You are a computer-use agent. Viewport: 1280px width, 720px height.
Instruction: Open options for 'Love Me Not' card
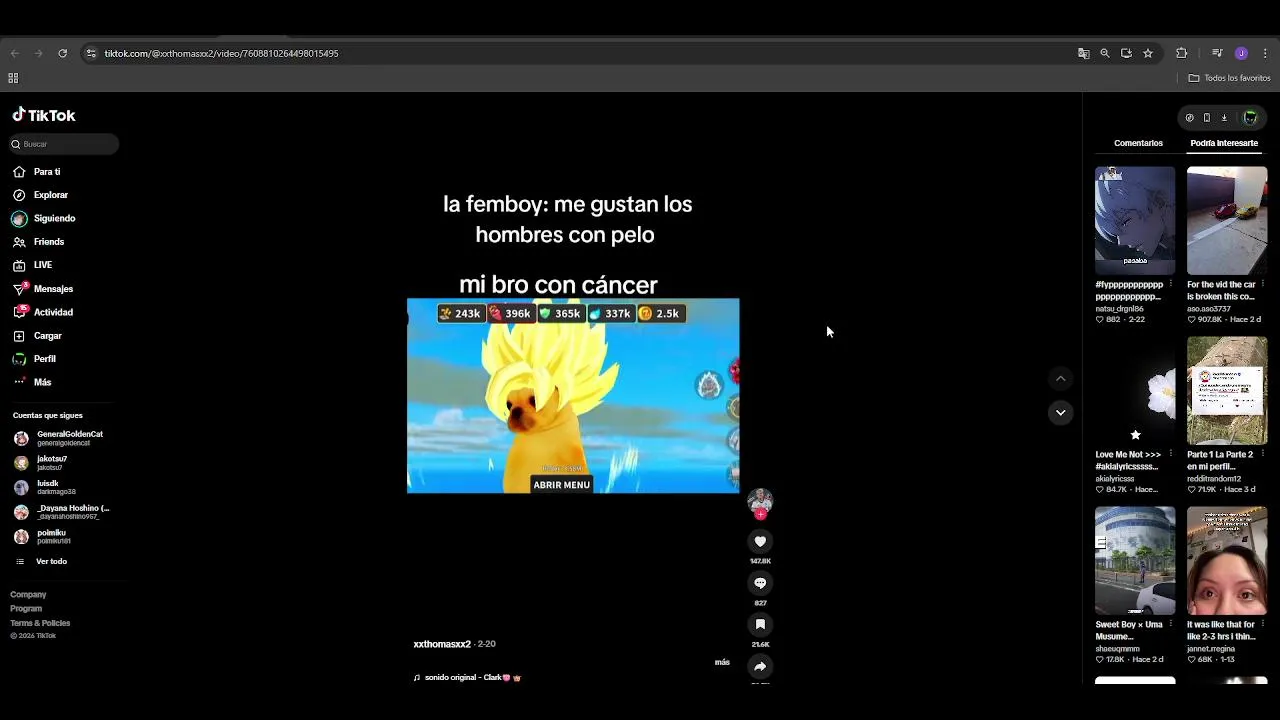coord(1171,454)
